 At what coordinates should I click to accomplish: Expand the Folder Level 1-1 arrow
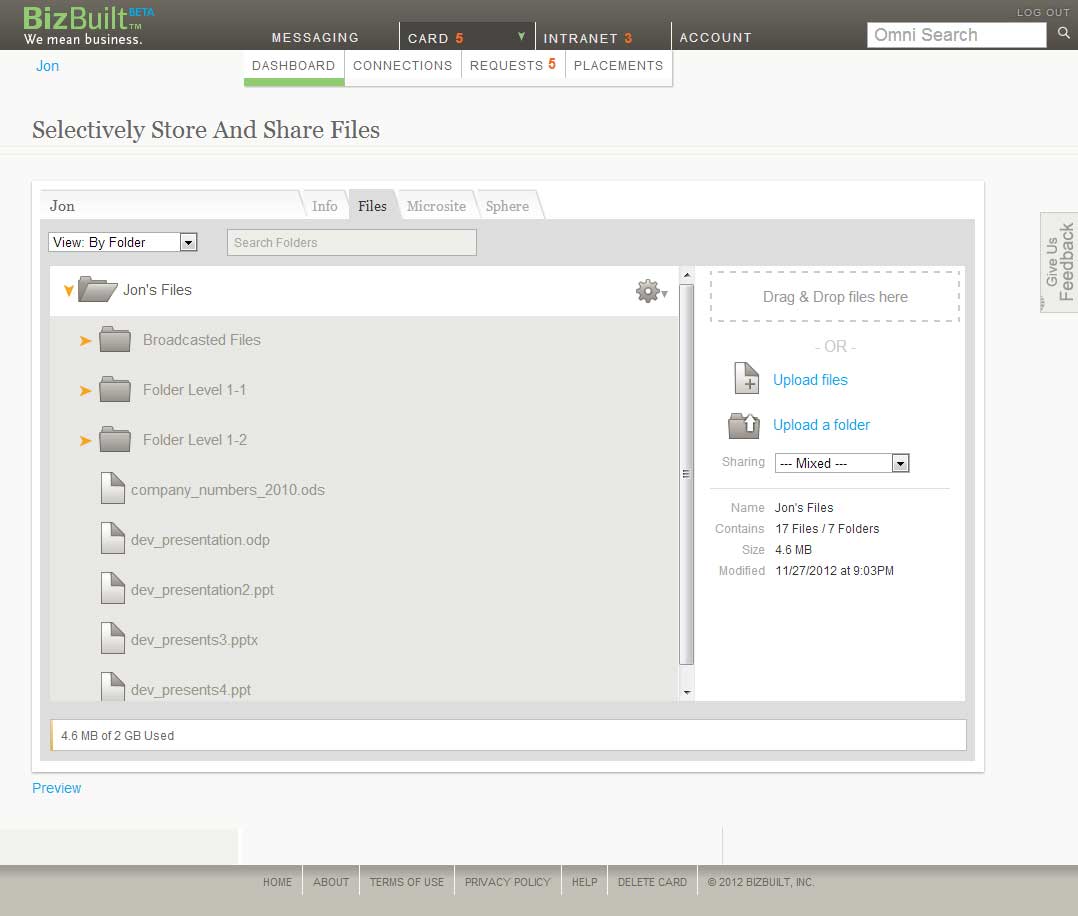(85, 391)
